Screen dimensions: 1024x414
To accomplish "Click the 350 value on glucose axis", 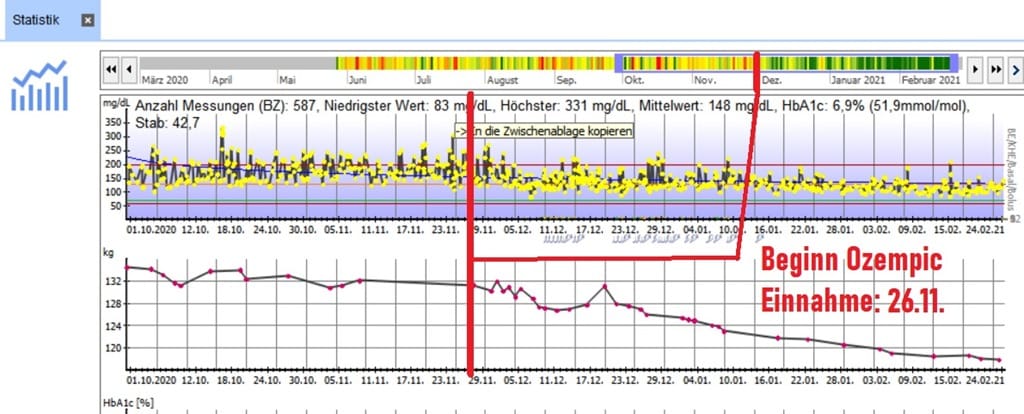I will [113, 122].
